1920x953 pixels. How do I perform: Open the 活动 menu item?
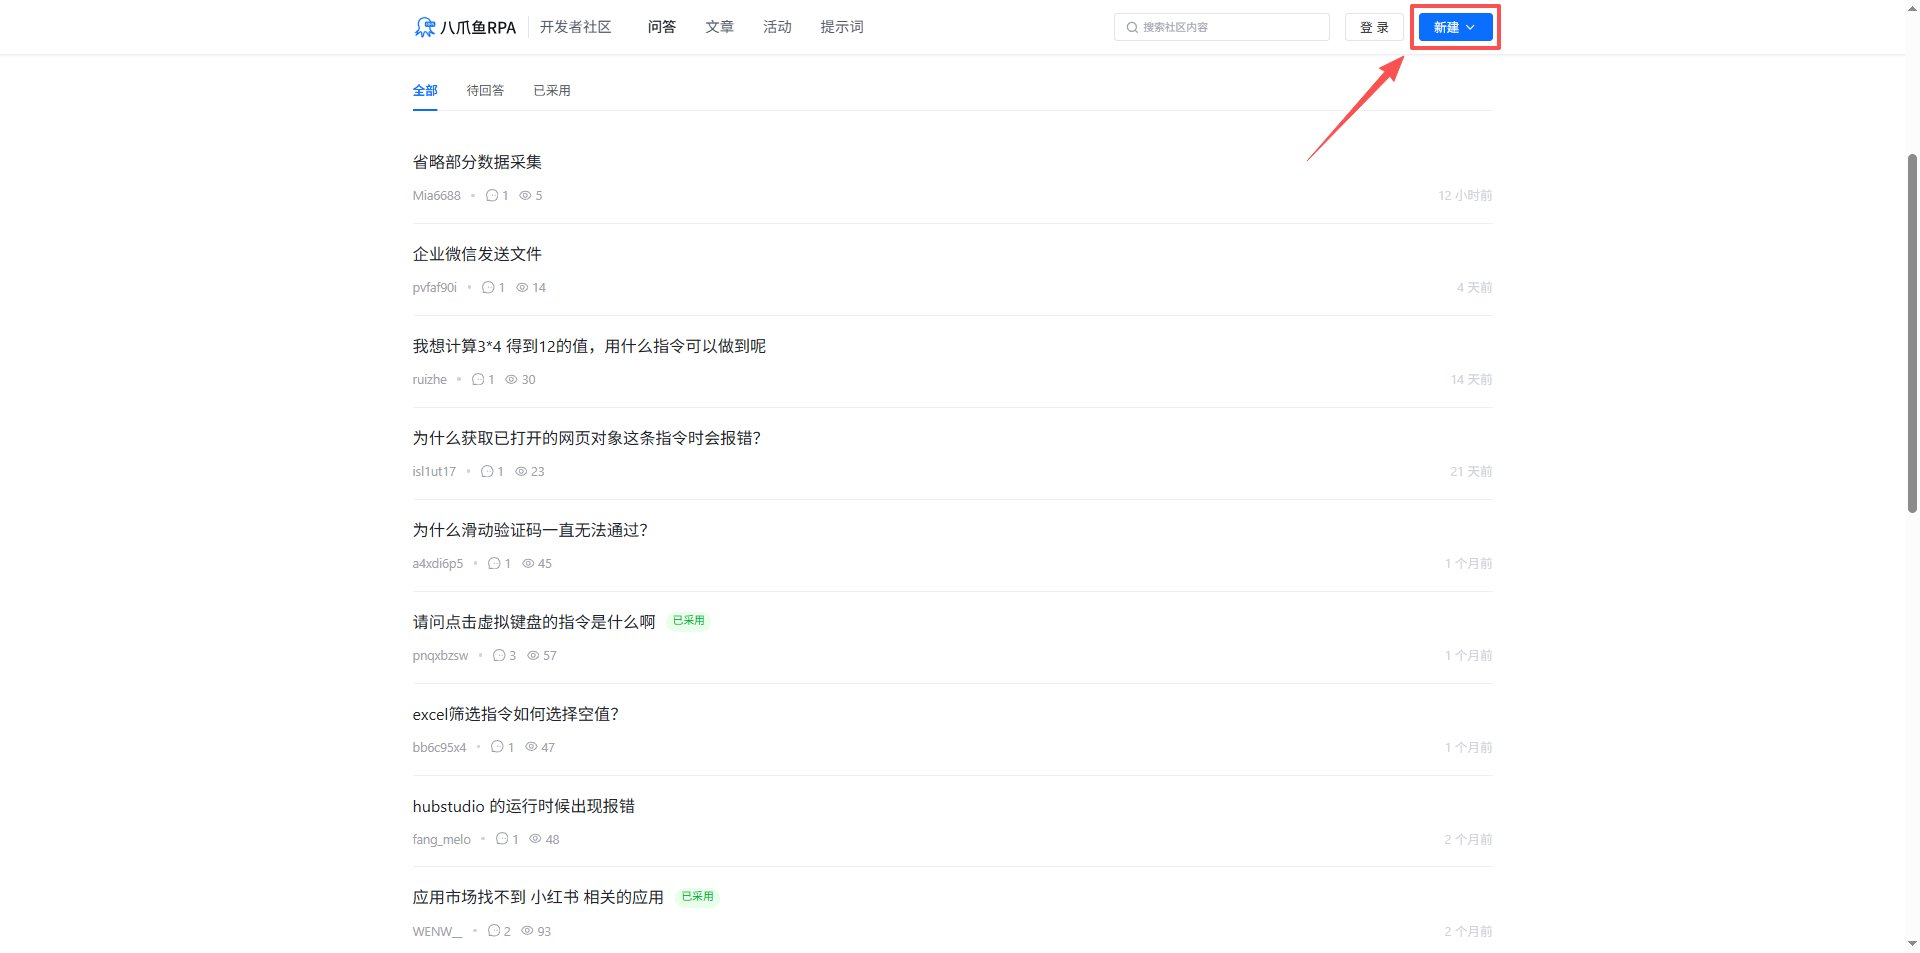pyautogui.click(x=777, y=27)
